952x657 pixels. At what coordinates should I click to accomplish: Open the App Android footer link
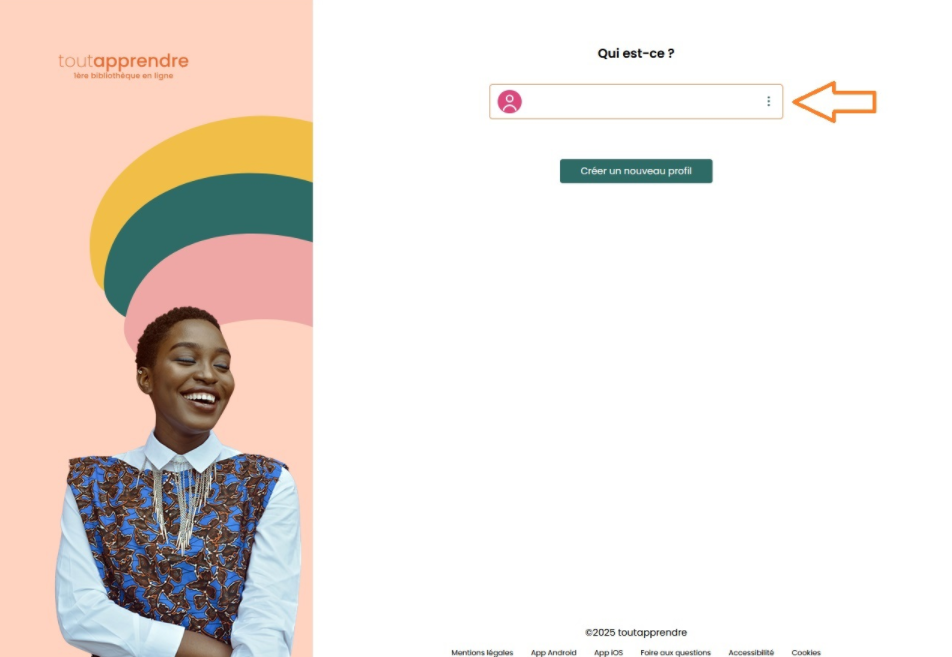tap(553, 652)
